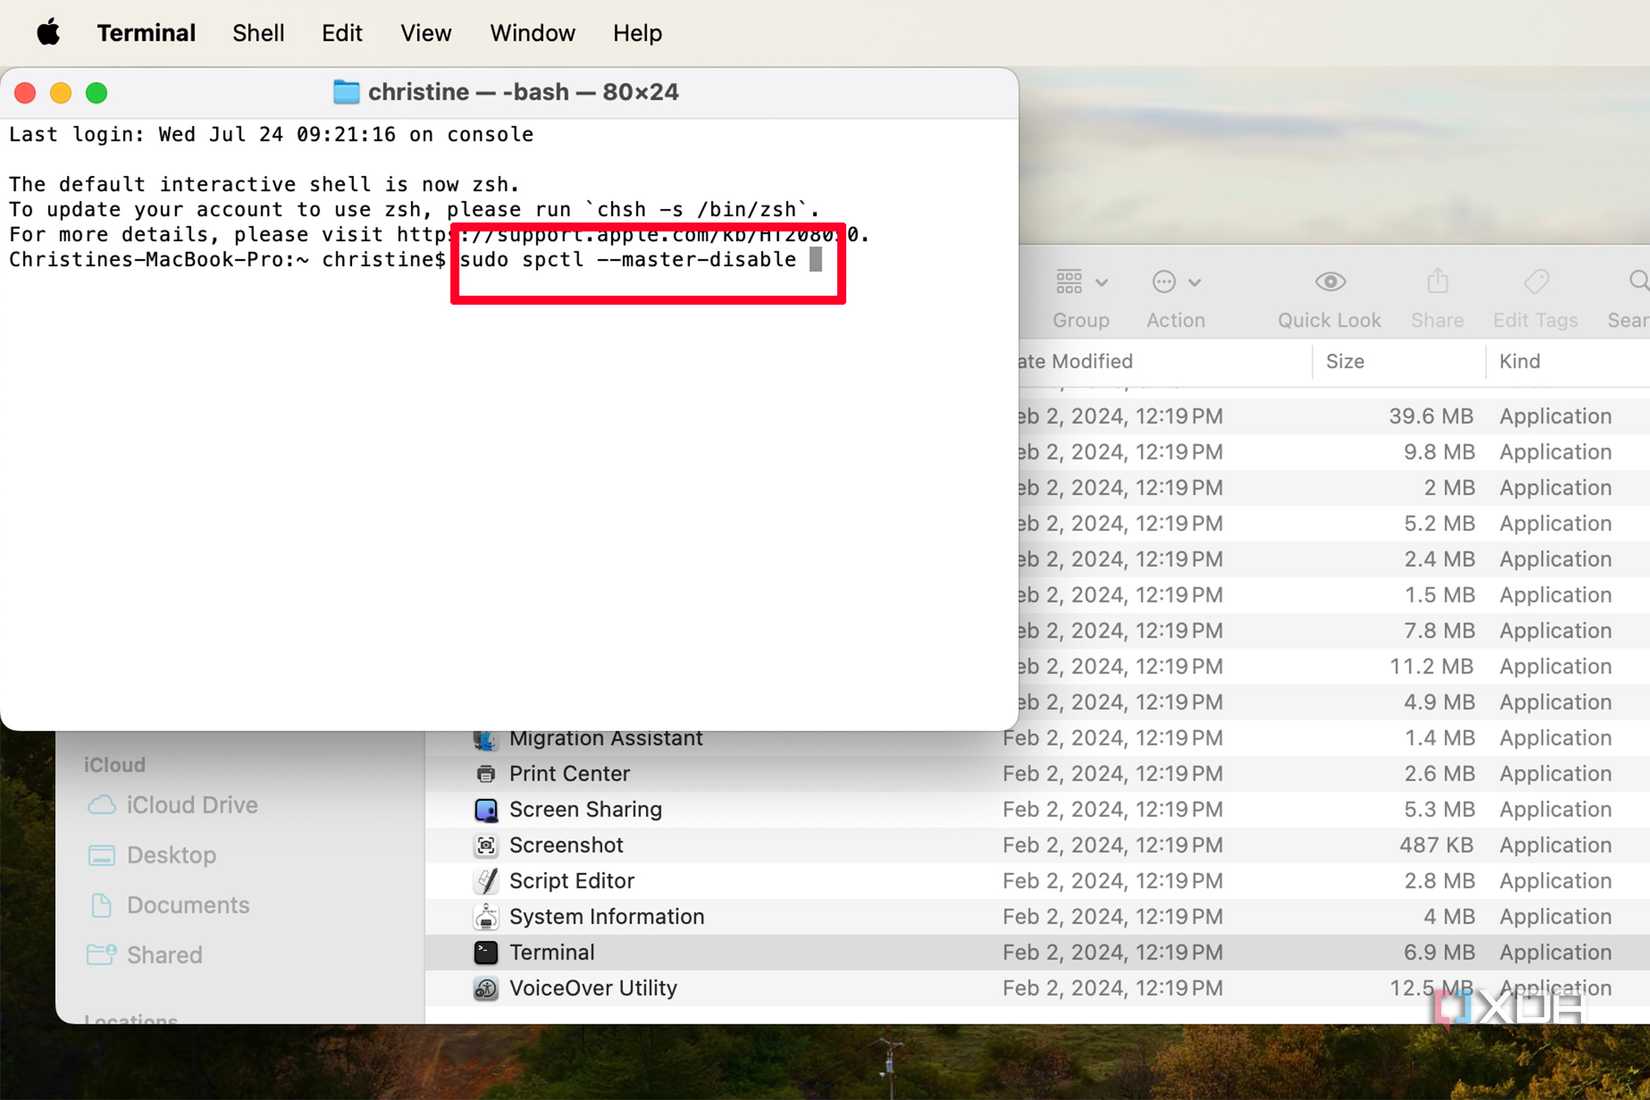The height and width of the screenshot is (1100, 1650).
Task: Sort files by Date Modified column
Action: point(1073,361)
